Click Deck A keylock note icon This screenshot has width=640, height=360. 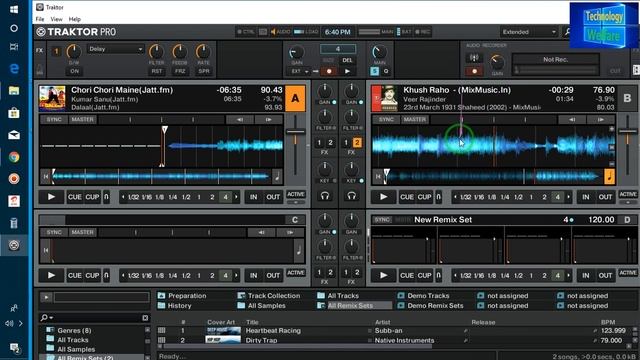click(x=277, y=177)
